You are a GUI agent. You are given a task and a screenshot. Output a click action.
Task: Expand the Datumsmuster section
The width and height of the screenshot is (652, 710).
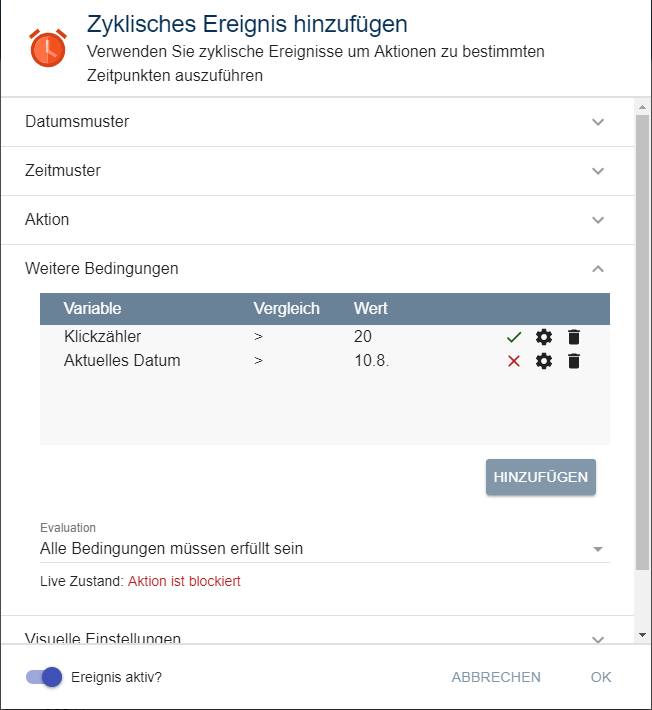598,122
